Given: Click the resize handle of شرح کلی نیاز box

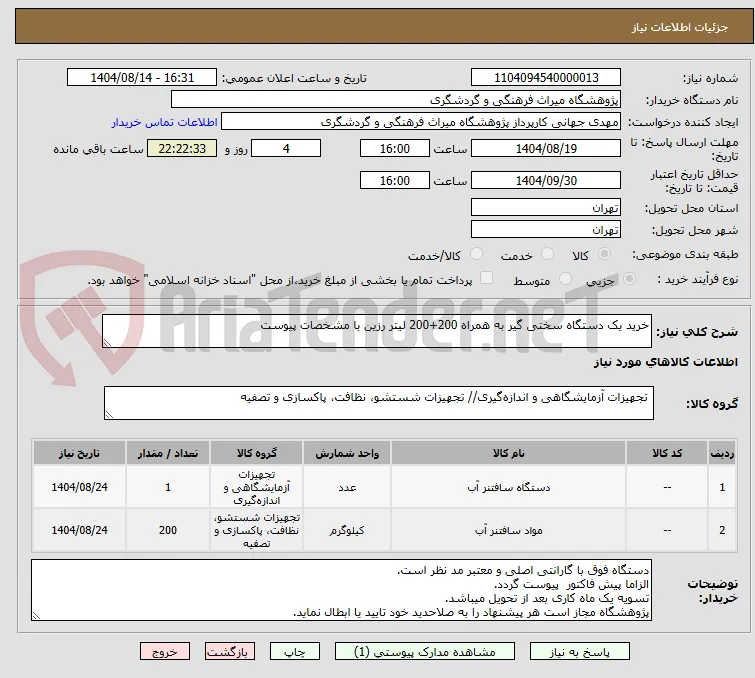Looking at the screenshot, I should (107, 342).
